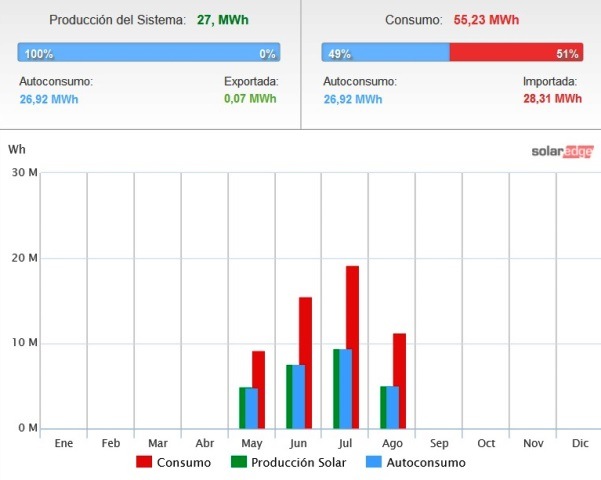Toggle the Producción Solar legend label
Viewport: 601px width, 480px height.
[x=298, y=463]
